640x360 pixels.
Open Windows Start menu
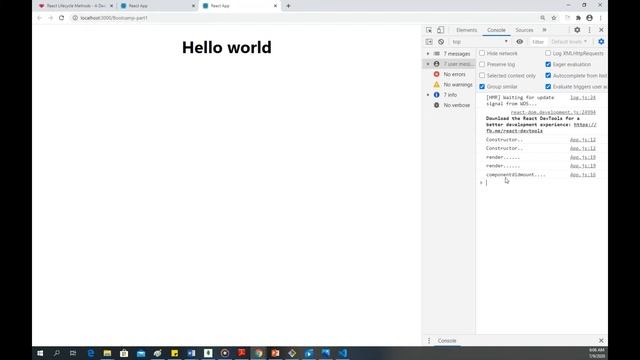[40, 353]
